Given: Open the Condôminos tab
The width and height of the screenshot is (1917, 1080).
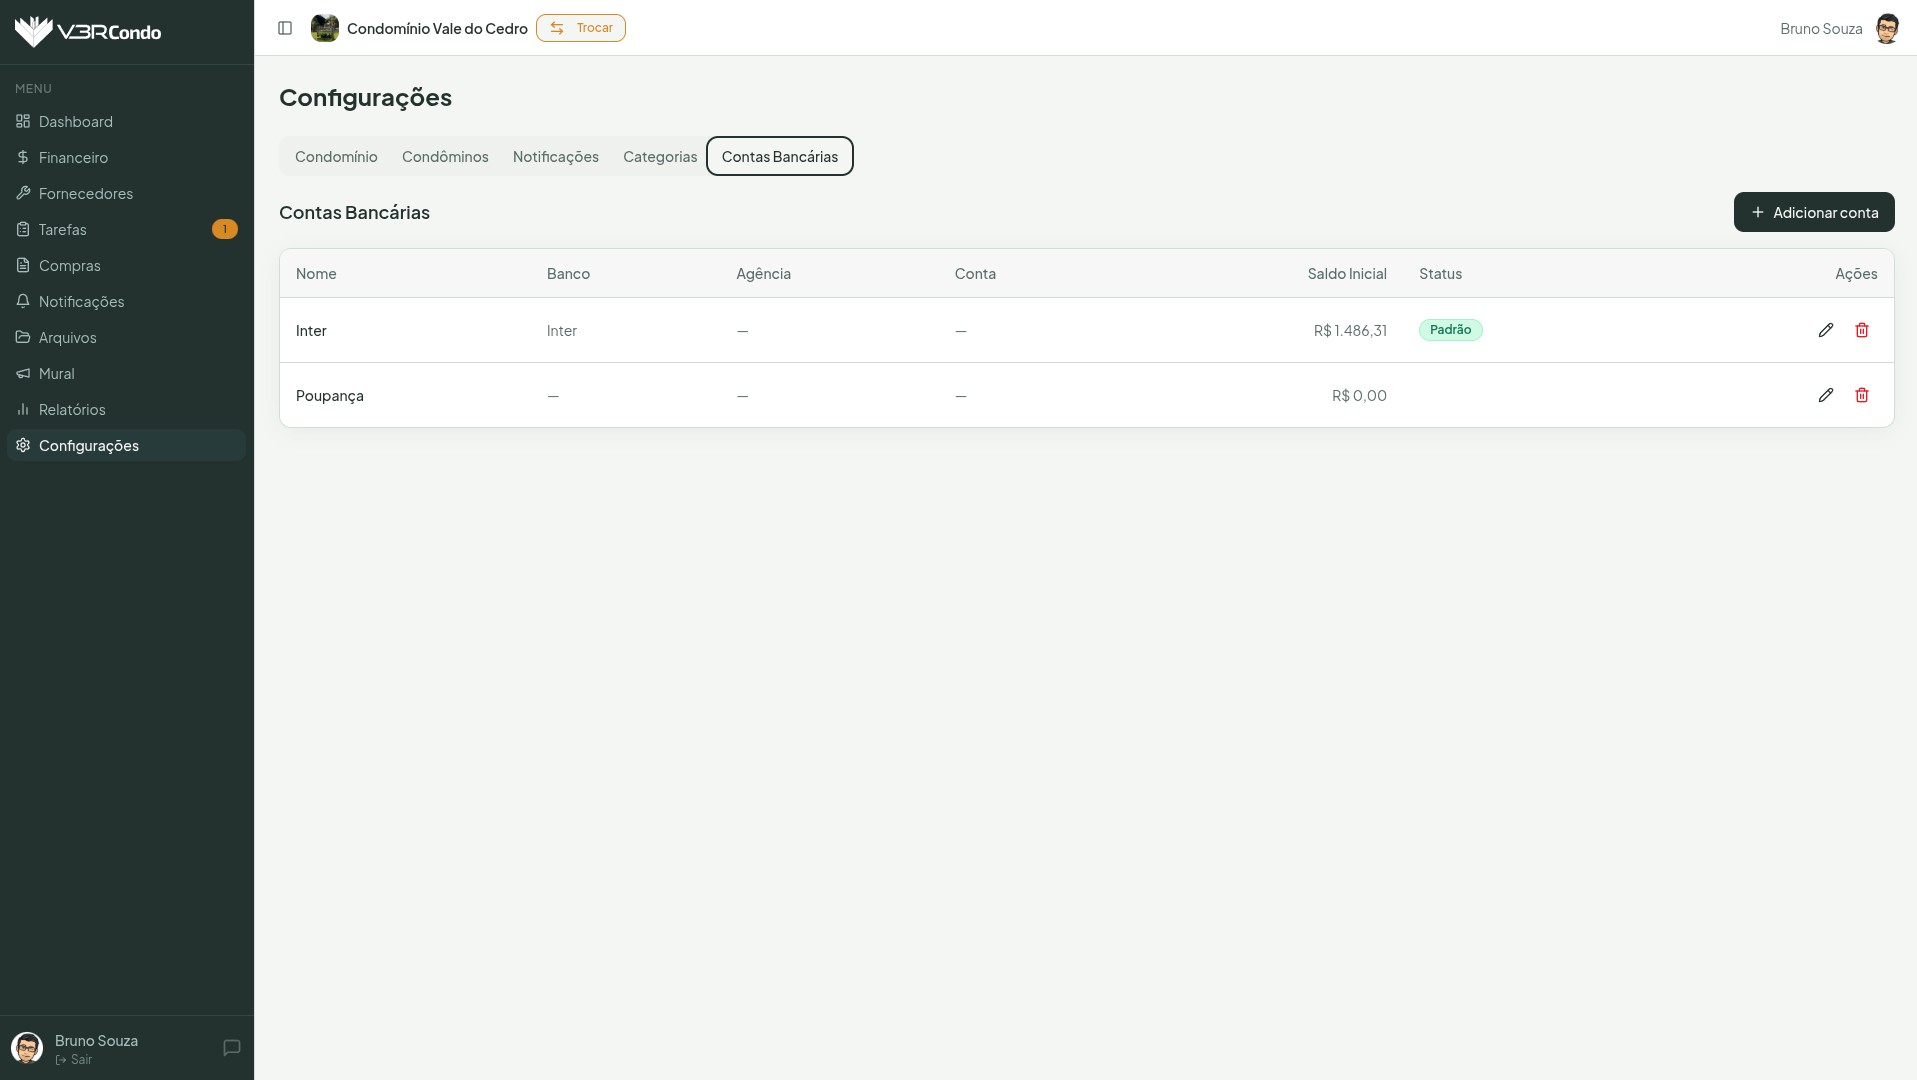Looking at the screenshot, I should tap(445, 156).
